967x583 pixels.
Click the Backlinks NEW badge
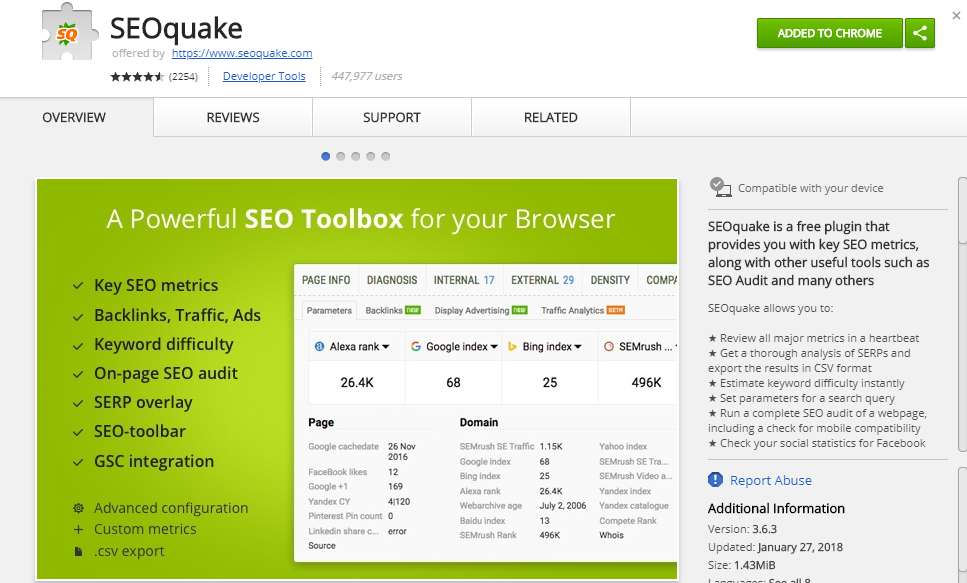point(413,310)
